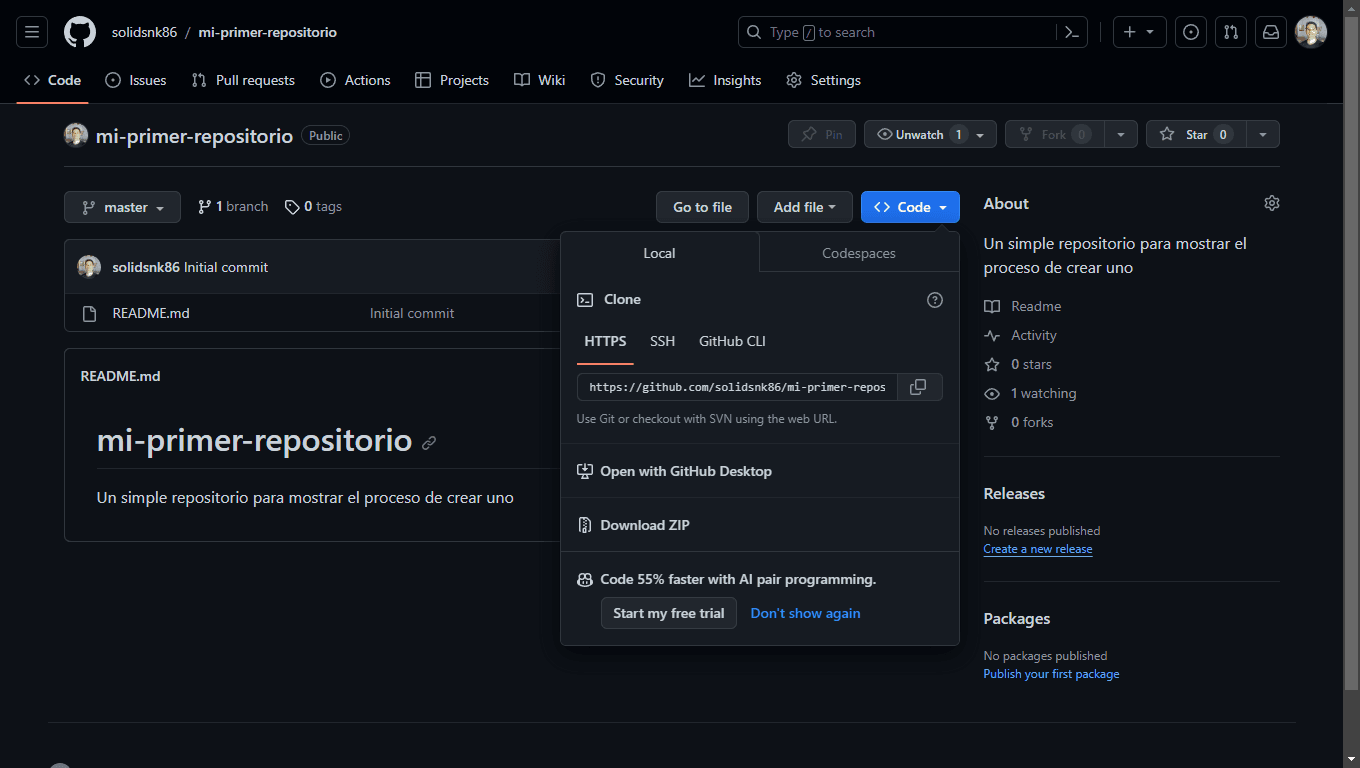This screenshot has width=1360, height=768.
Task: Open the Wiki tab
Action: click(540, 80)
